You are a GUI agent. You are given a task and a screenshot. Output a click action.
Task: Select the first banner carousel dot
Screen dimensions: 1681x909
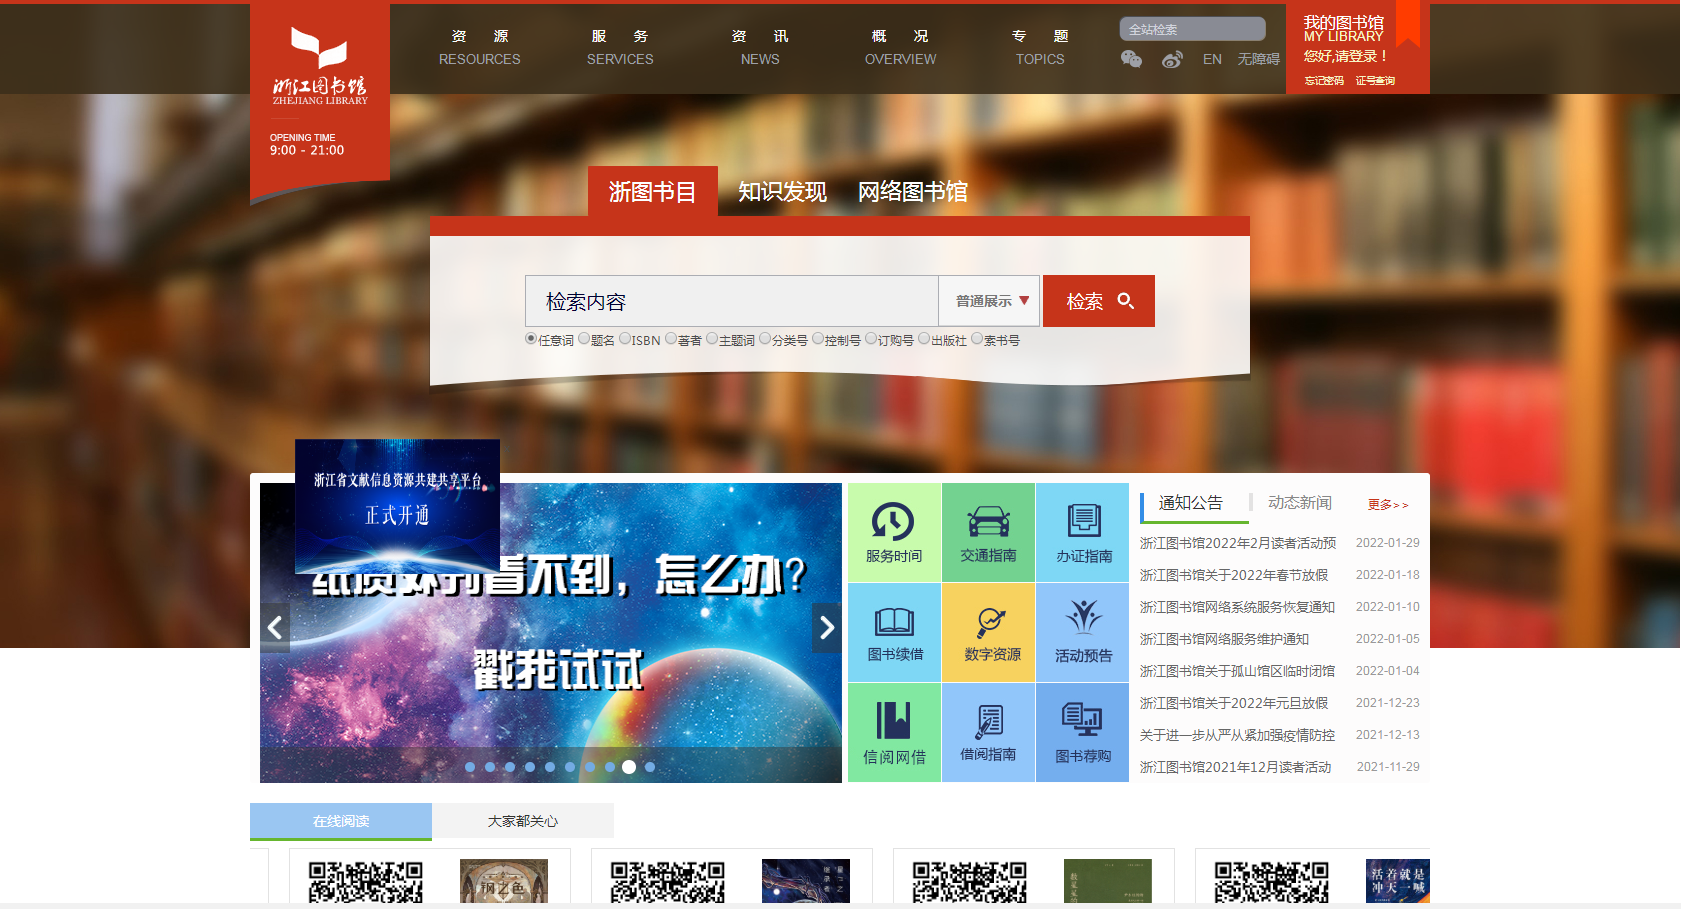[x=470, y=767]
